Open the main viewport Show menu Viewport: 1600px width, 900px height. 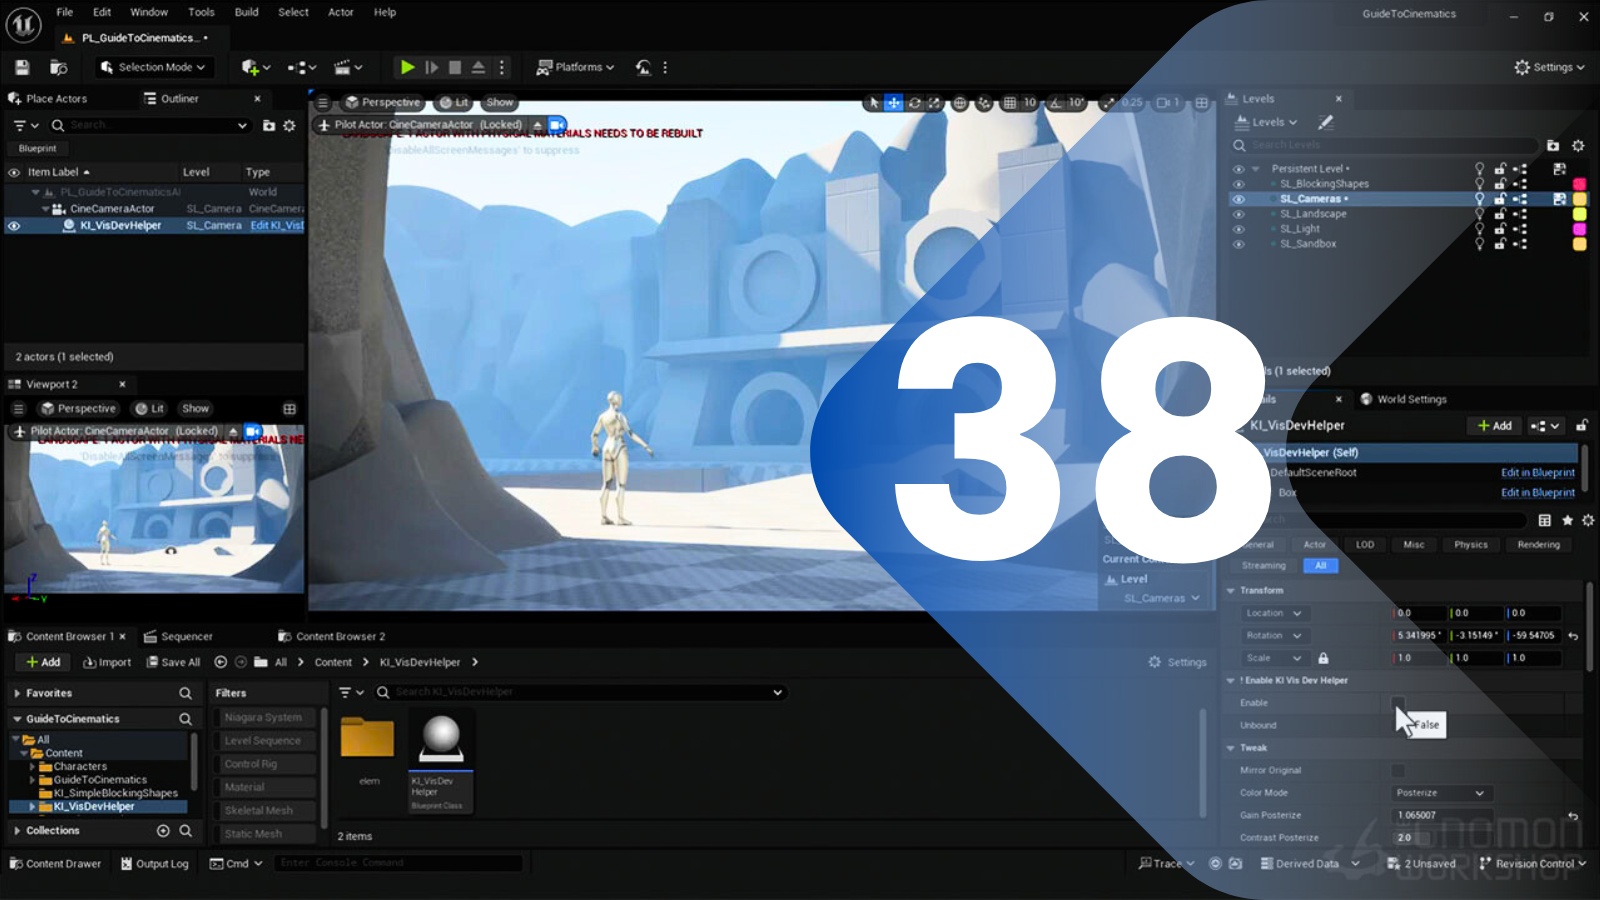499,102
